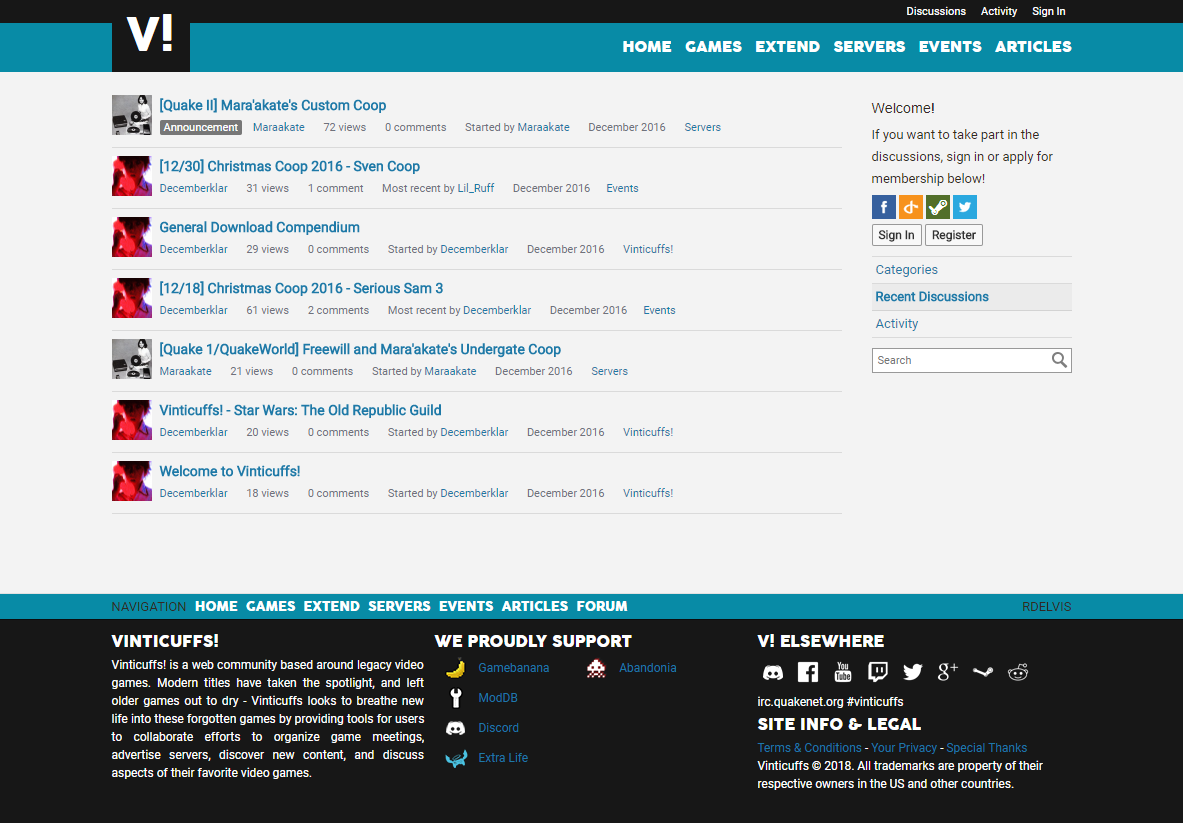Sign in with the orange OpenID icon
Image resolution: width=1183 pixels, height=823 pixels.
(910, 207)
